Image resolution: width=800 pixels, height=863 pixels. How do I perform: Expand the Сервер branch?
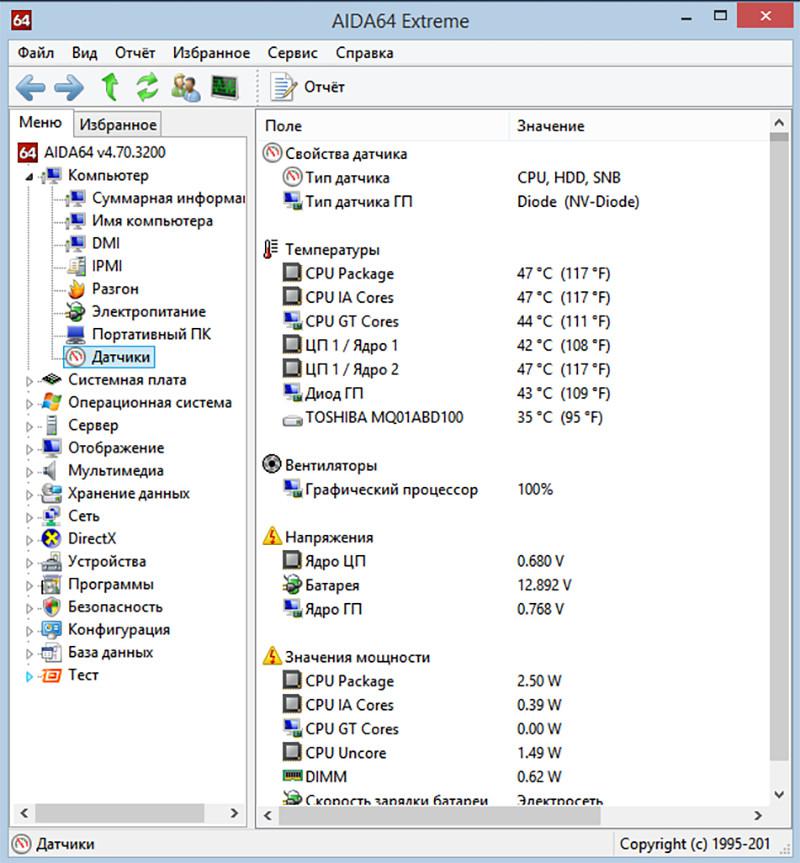coord(30,426)
